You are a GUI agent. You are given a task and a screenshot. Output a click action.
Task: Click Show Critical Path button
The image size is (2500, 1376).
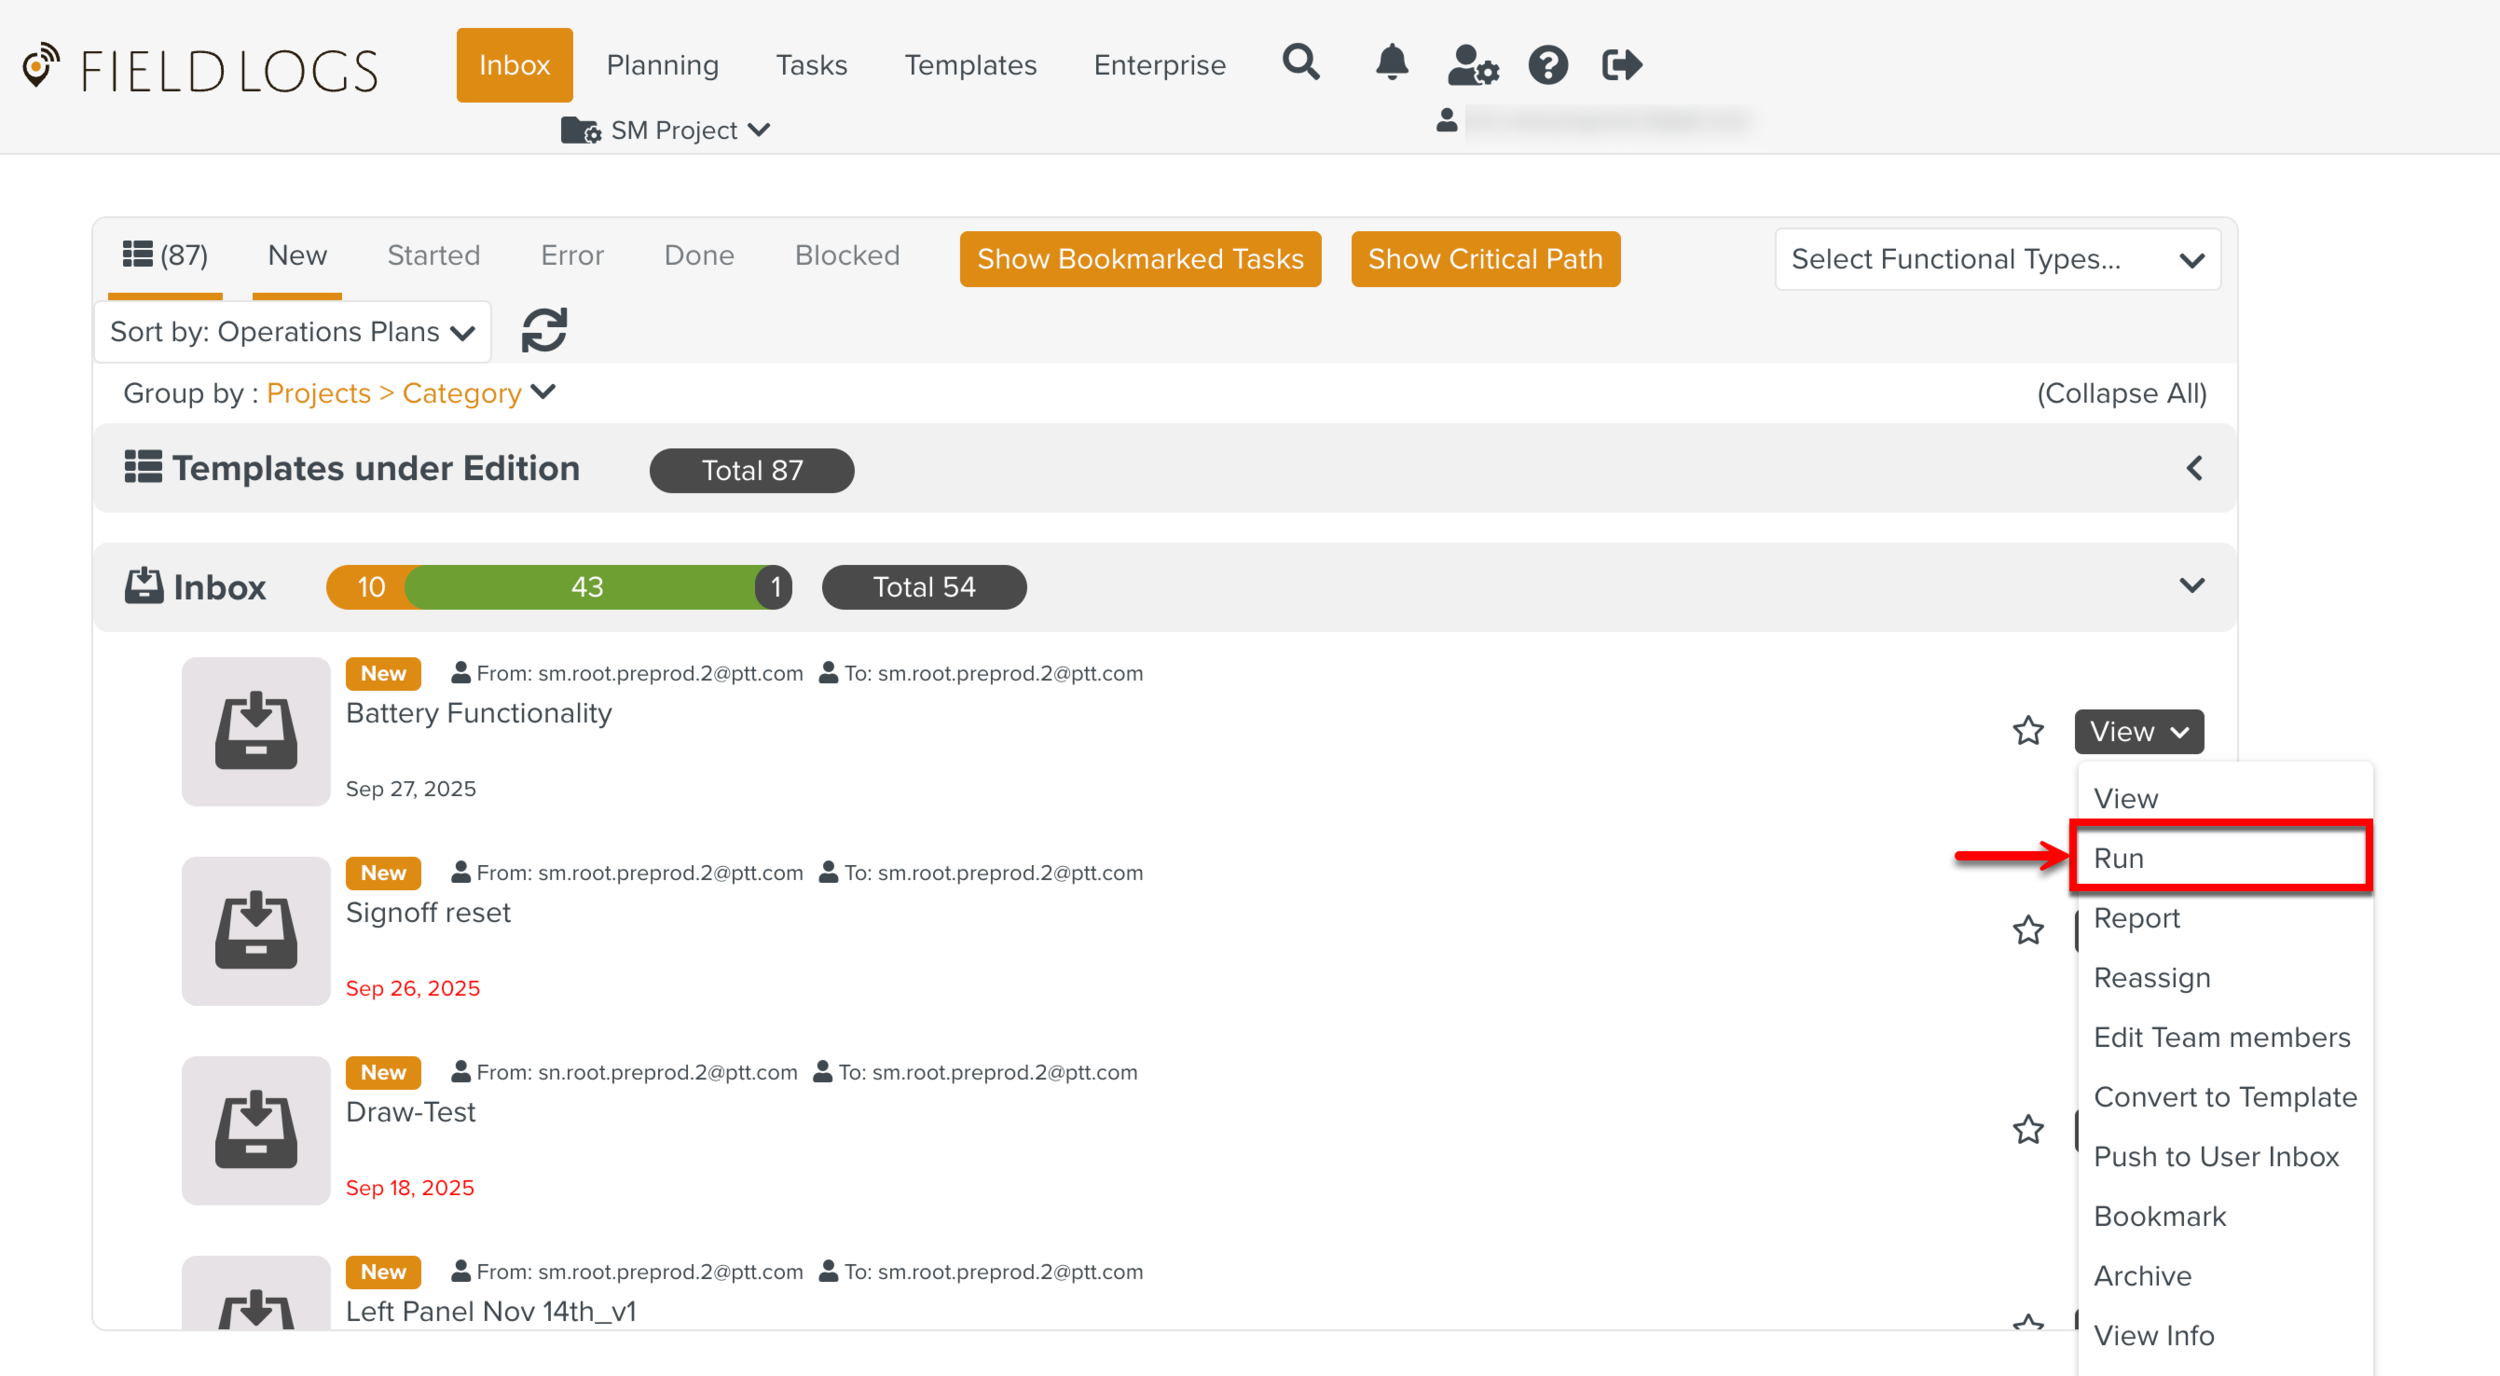pos(1484,260)
